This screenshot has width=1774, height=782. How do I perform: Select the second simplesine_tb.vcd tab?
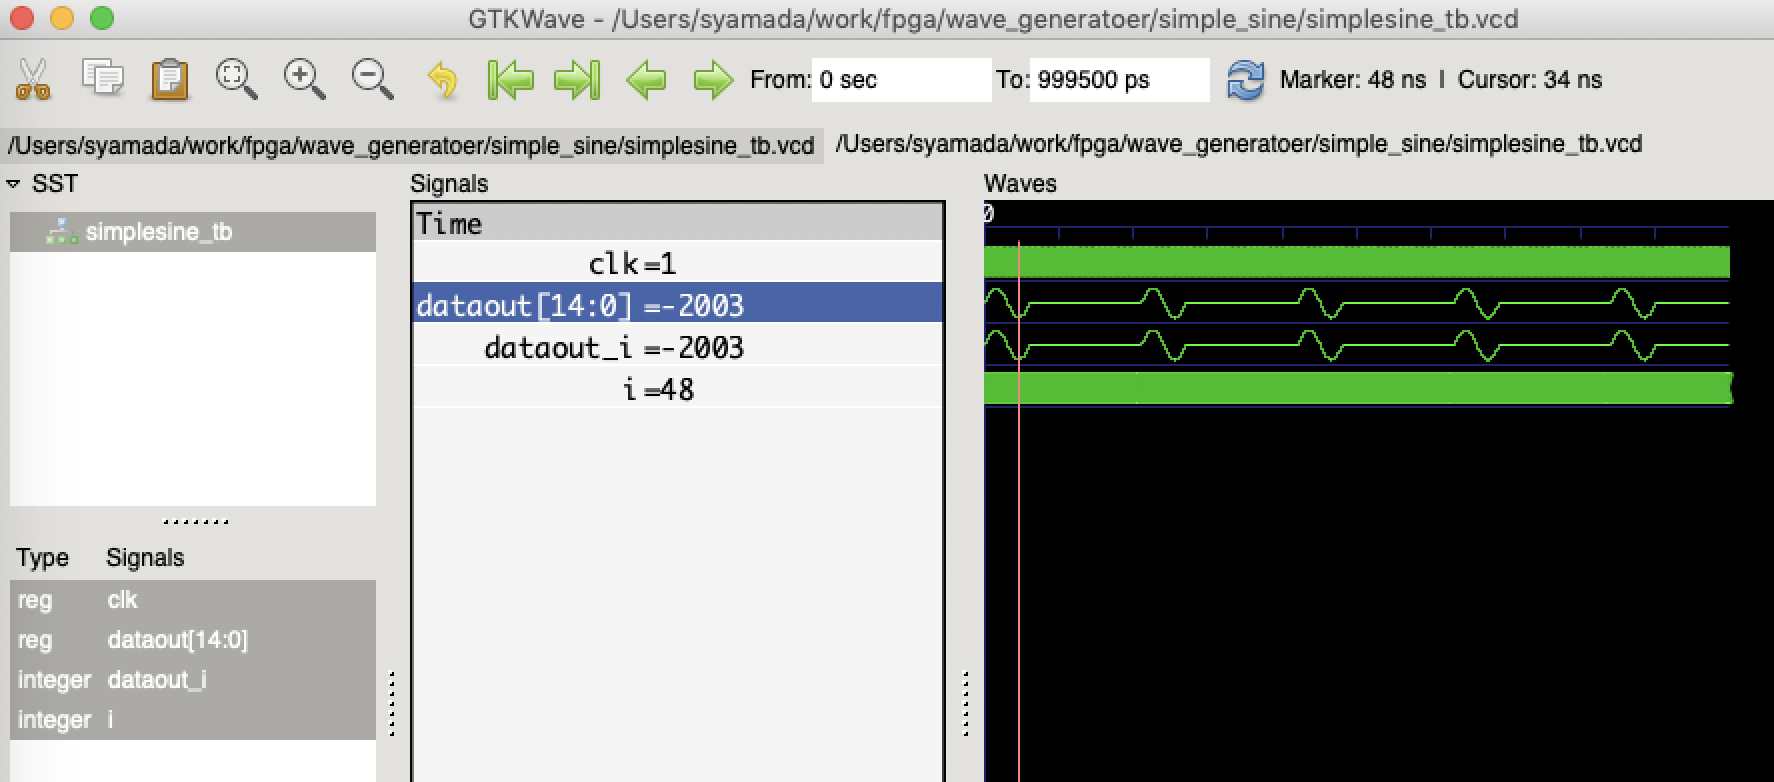click(1238, 144)
